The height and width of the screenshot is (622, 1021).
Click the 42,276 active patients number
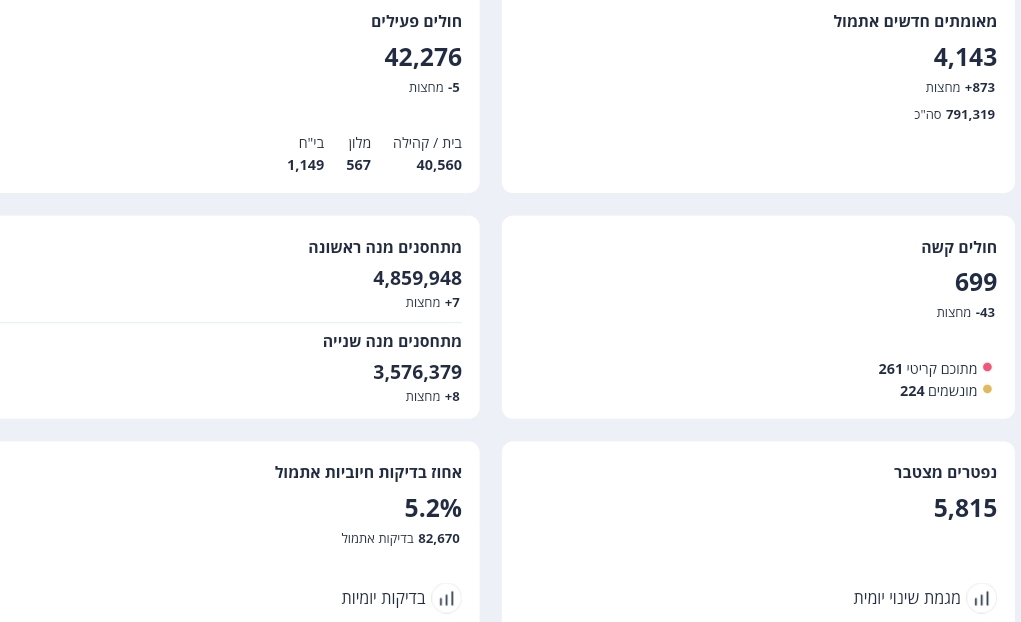423,57
